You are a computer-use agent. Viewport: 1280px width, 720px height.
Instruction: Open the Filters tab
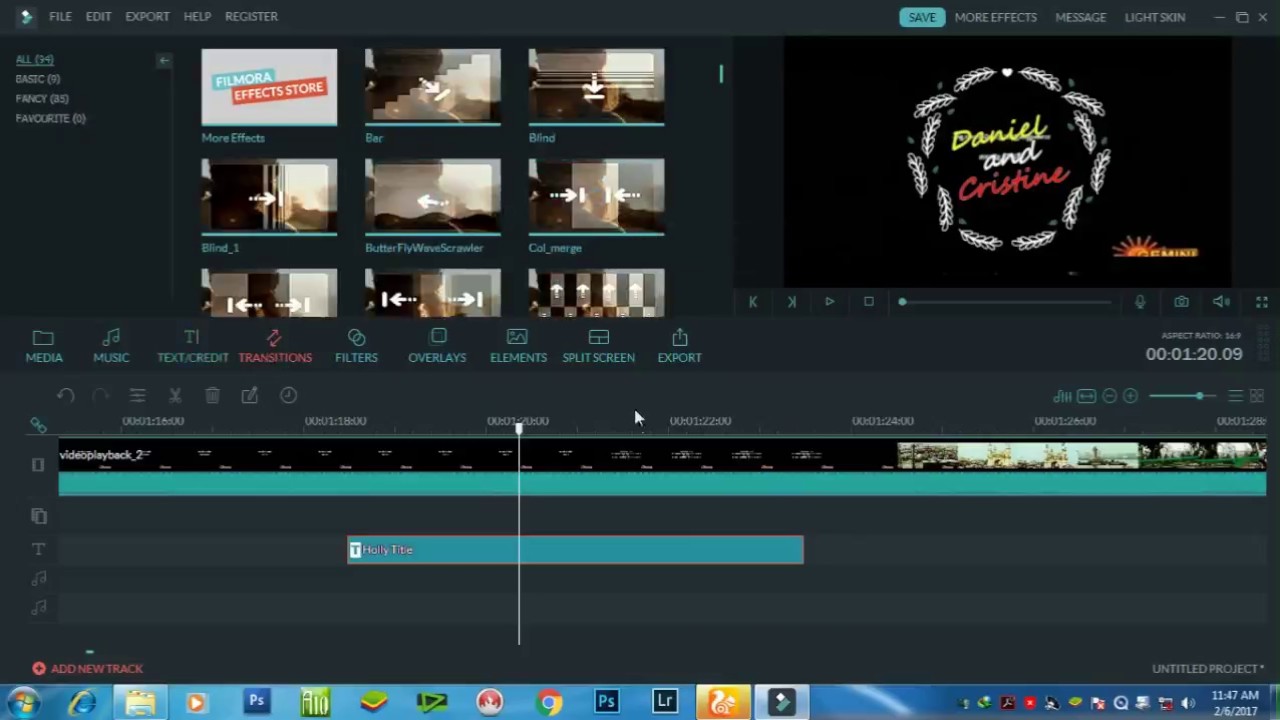coord(356,346)
